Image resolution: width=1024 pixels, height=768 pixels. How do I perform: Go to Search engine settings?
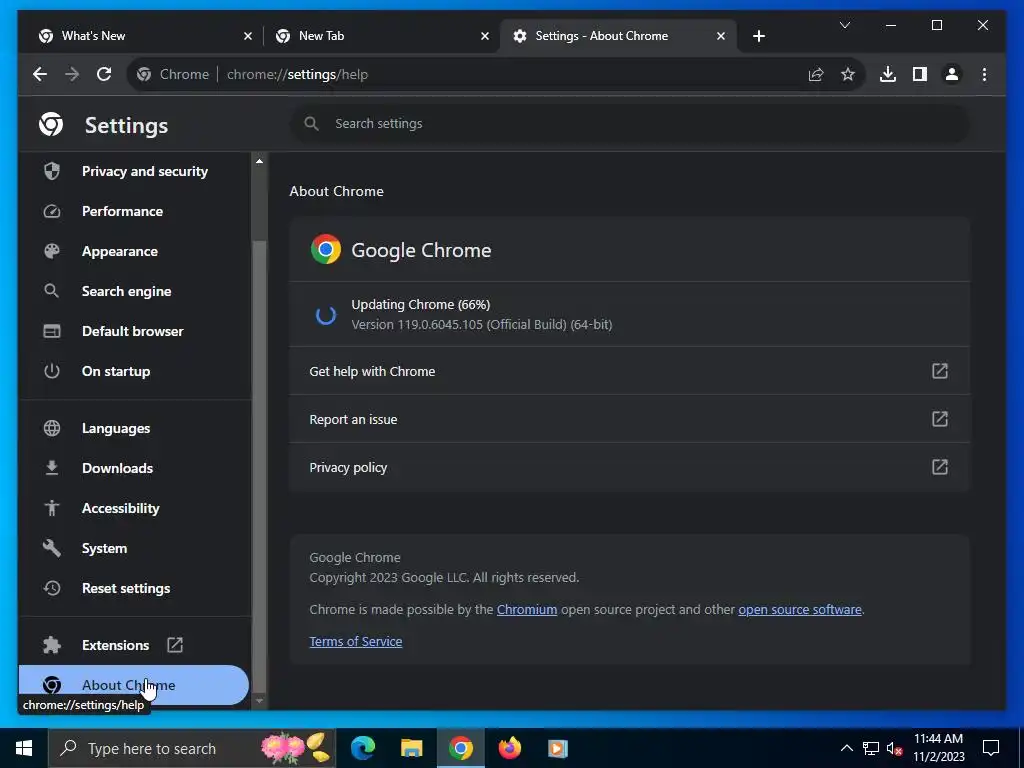(135, 291)
